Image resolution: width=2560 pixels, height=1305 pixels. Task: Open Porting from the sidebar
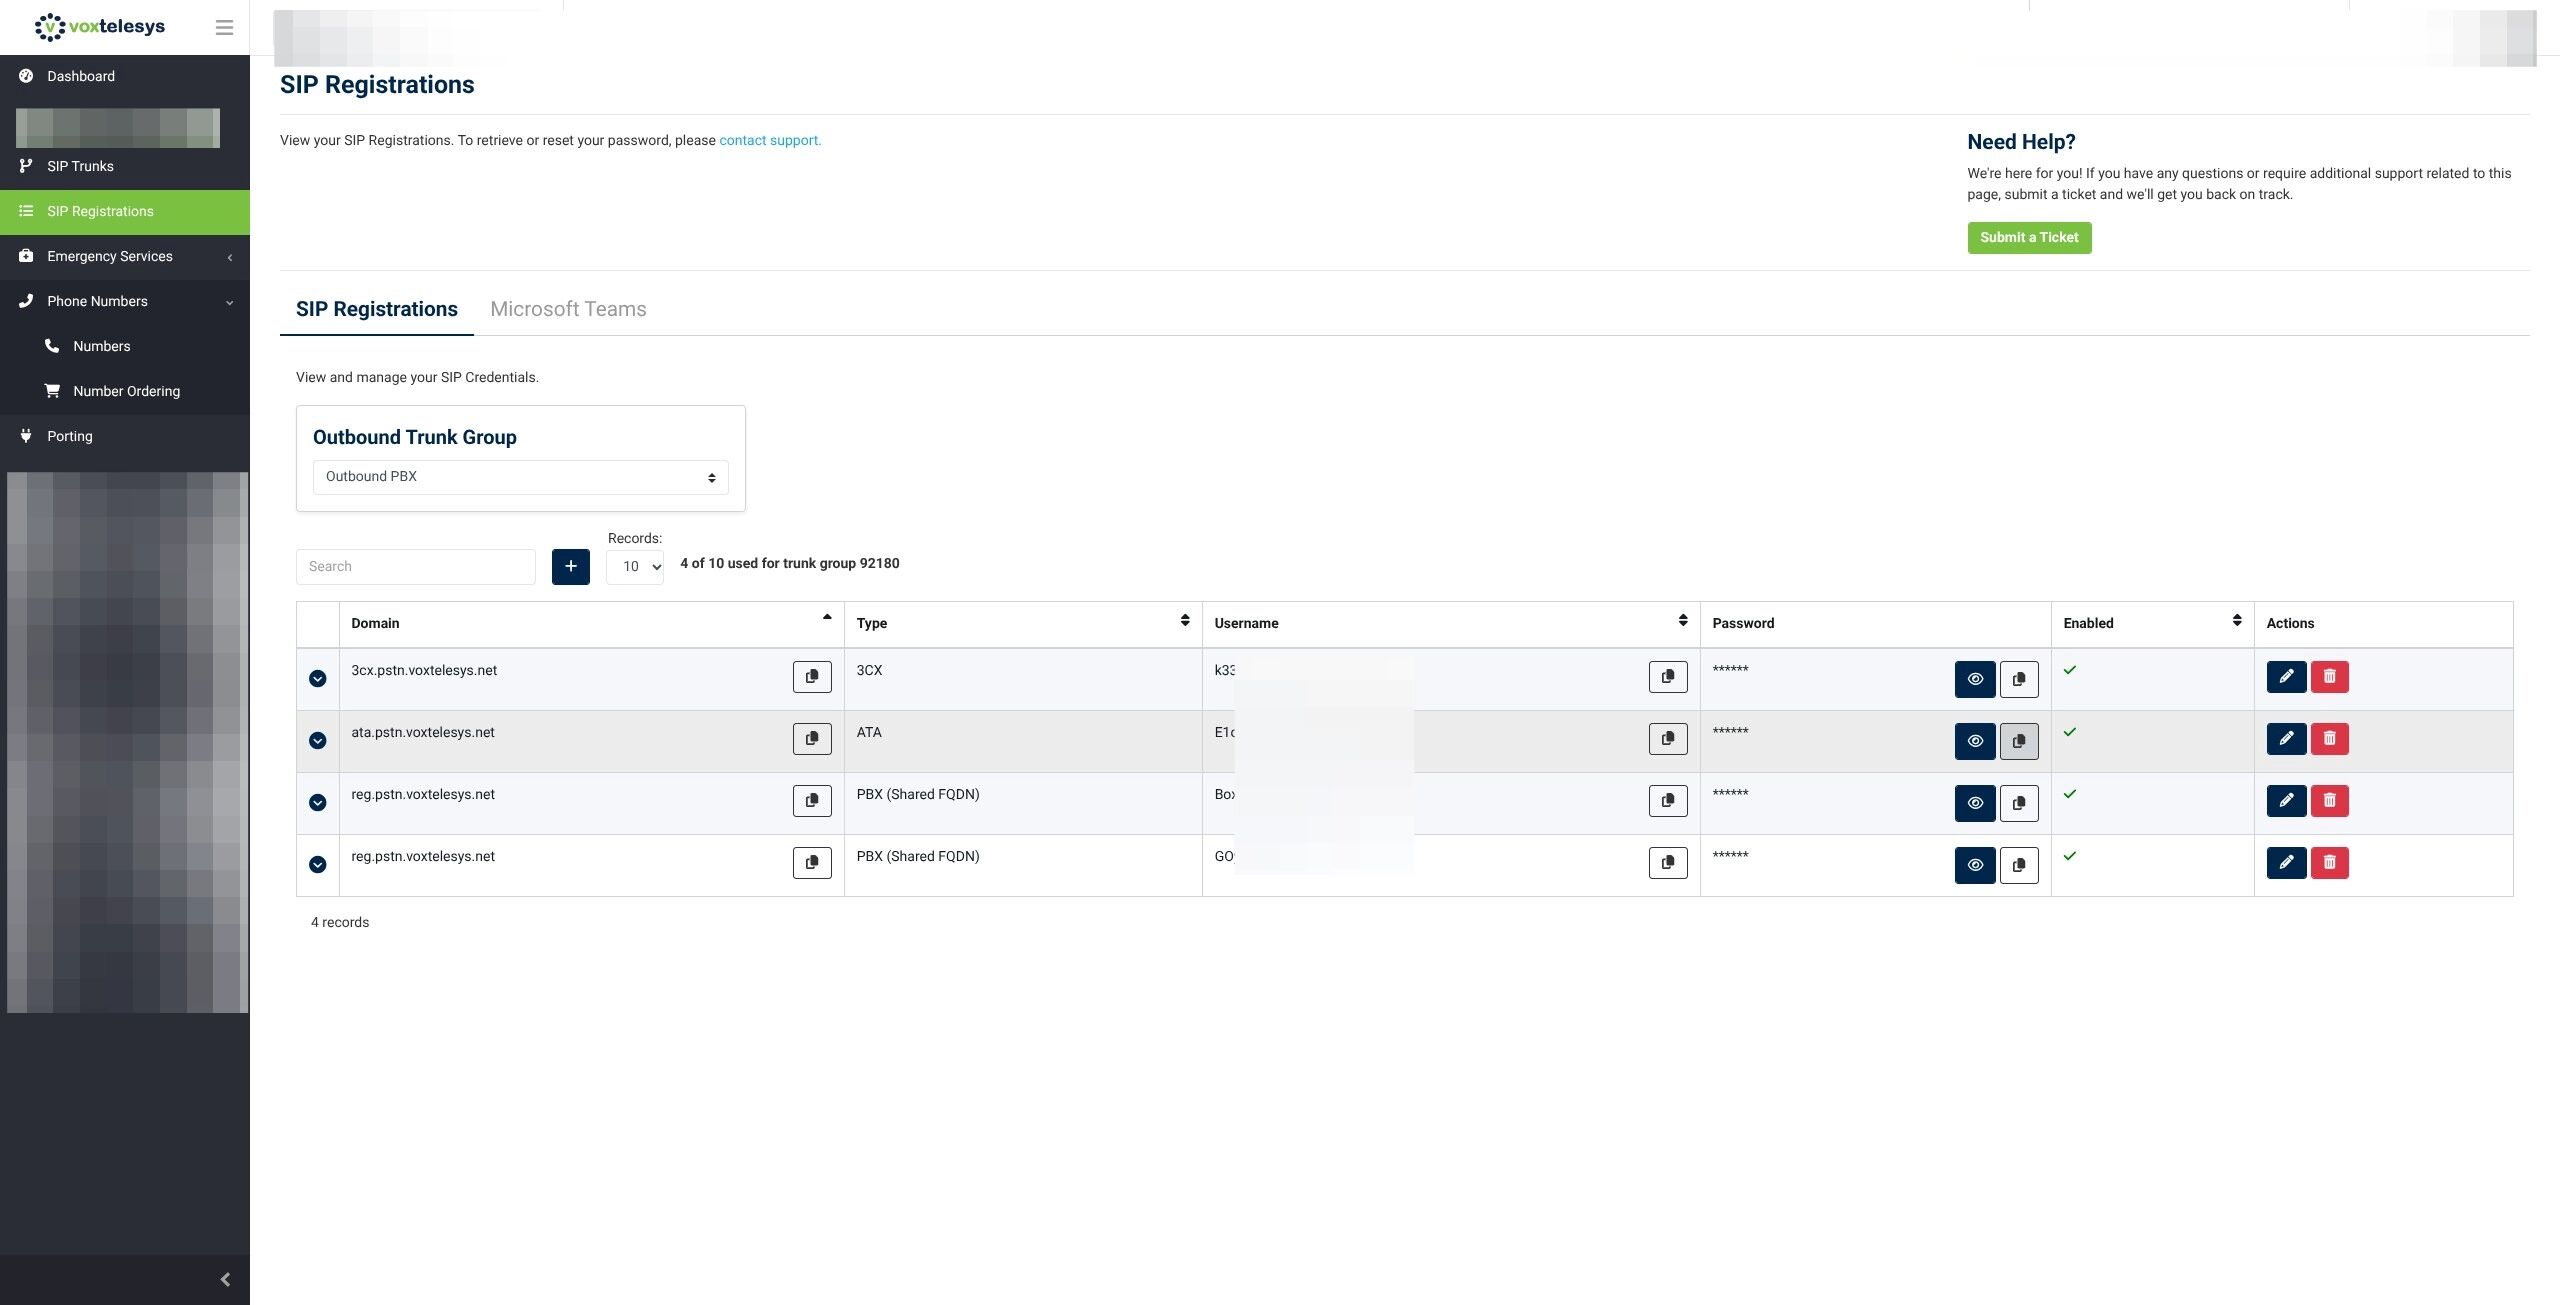125,437
